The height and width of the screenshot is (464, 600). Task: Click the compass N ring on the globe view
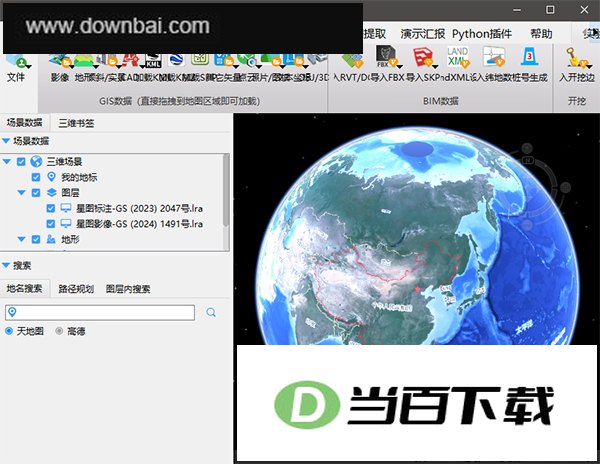(528, 160)
